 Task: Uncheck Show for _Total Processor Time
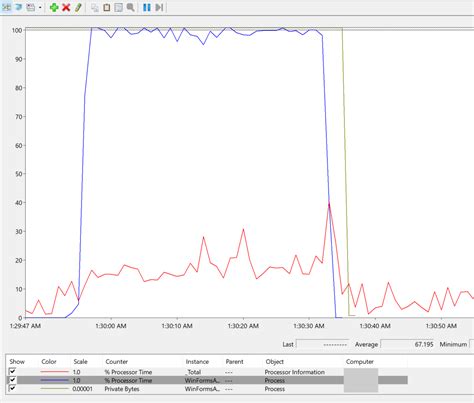coord(13,372)
